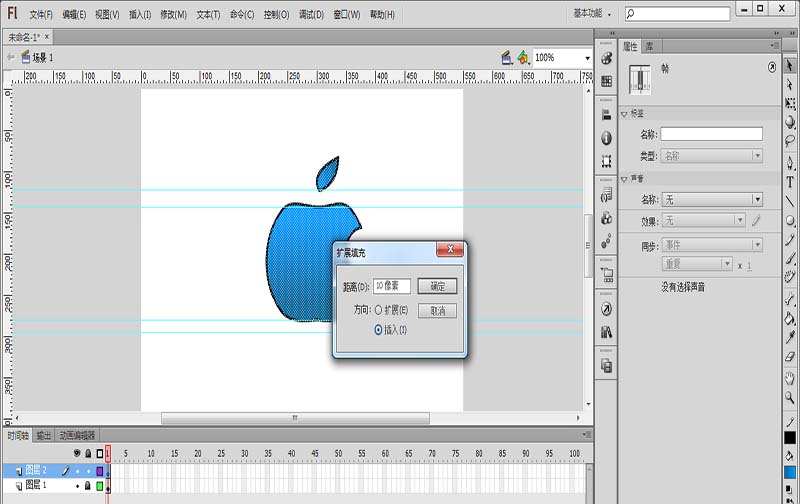
Task: Select the Brush tool
Action: tap(790, 258)
